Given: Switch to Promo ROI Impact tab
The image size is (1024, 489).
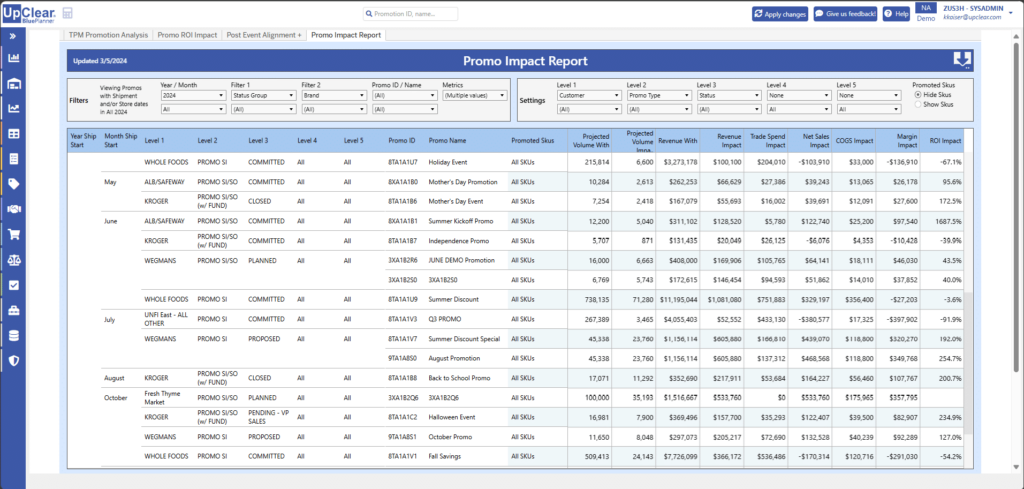Looking at the screenshot, I should pos(187,35).
